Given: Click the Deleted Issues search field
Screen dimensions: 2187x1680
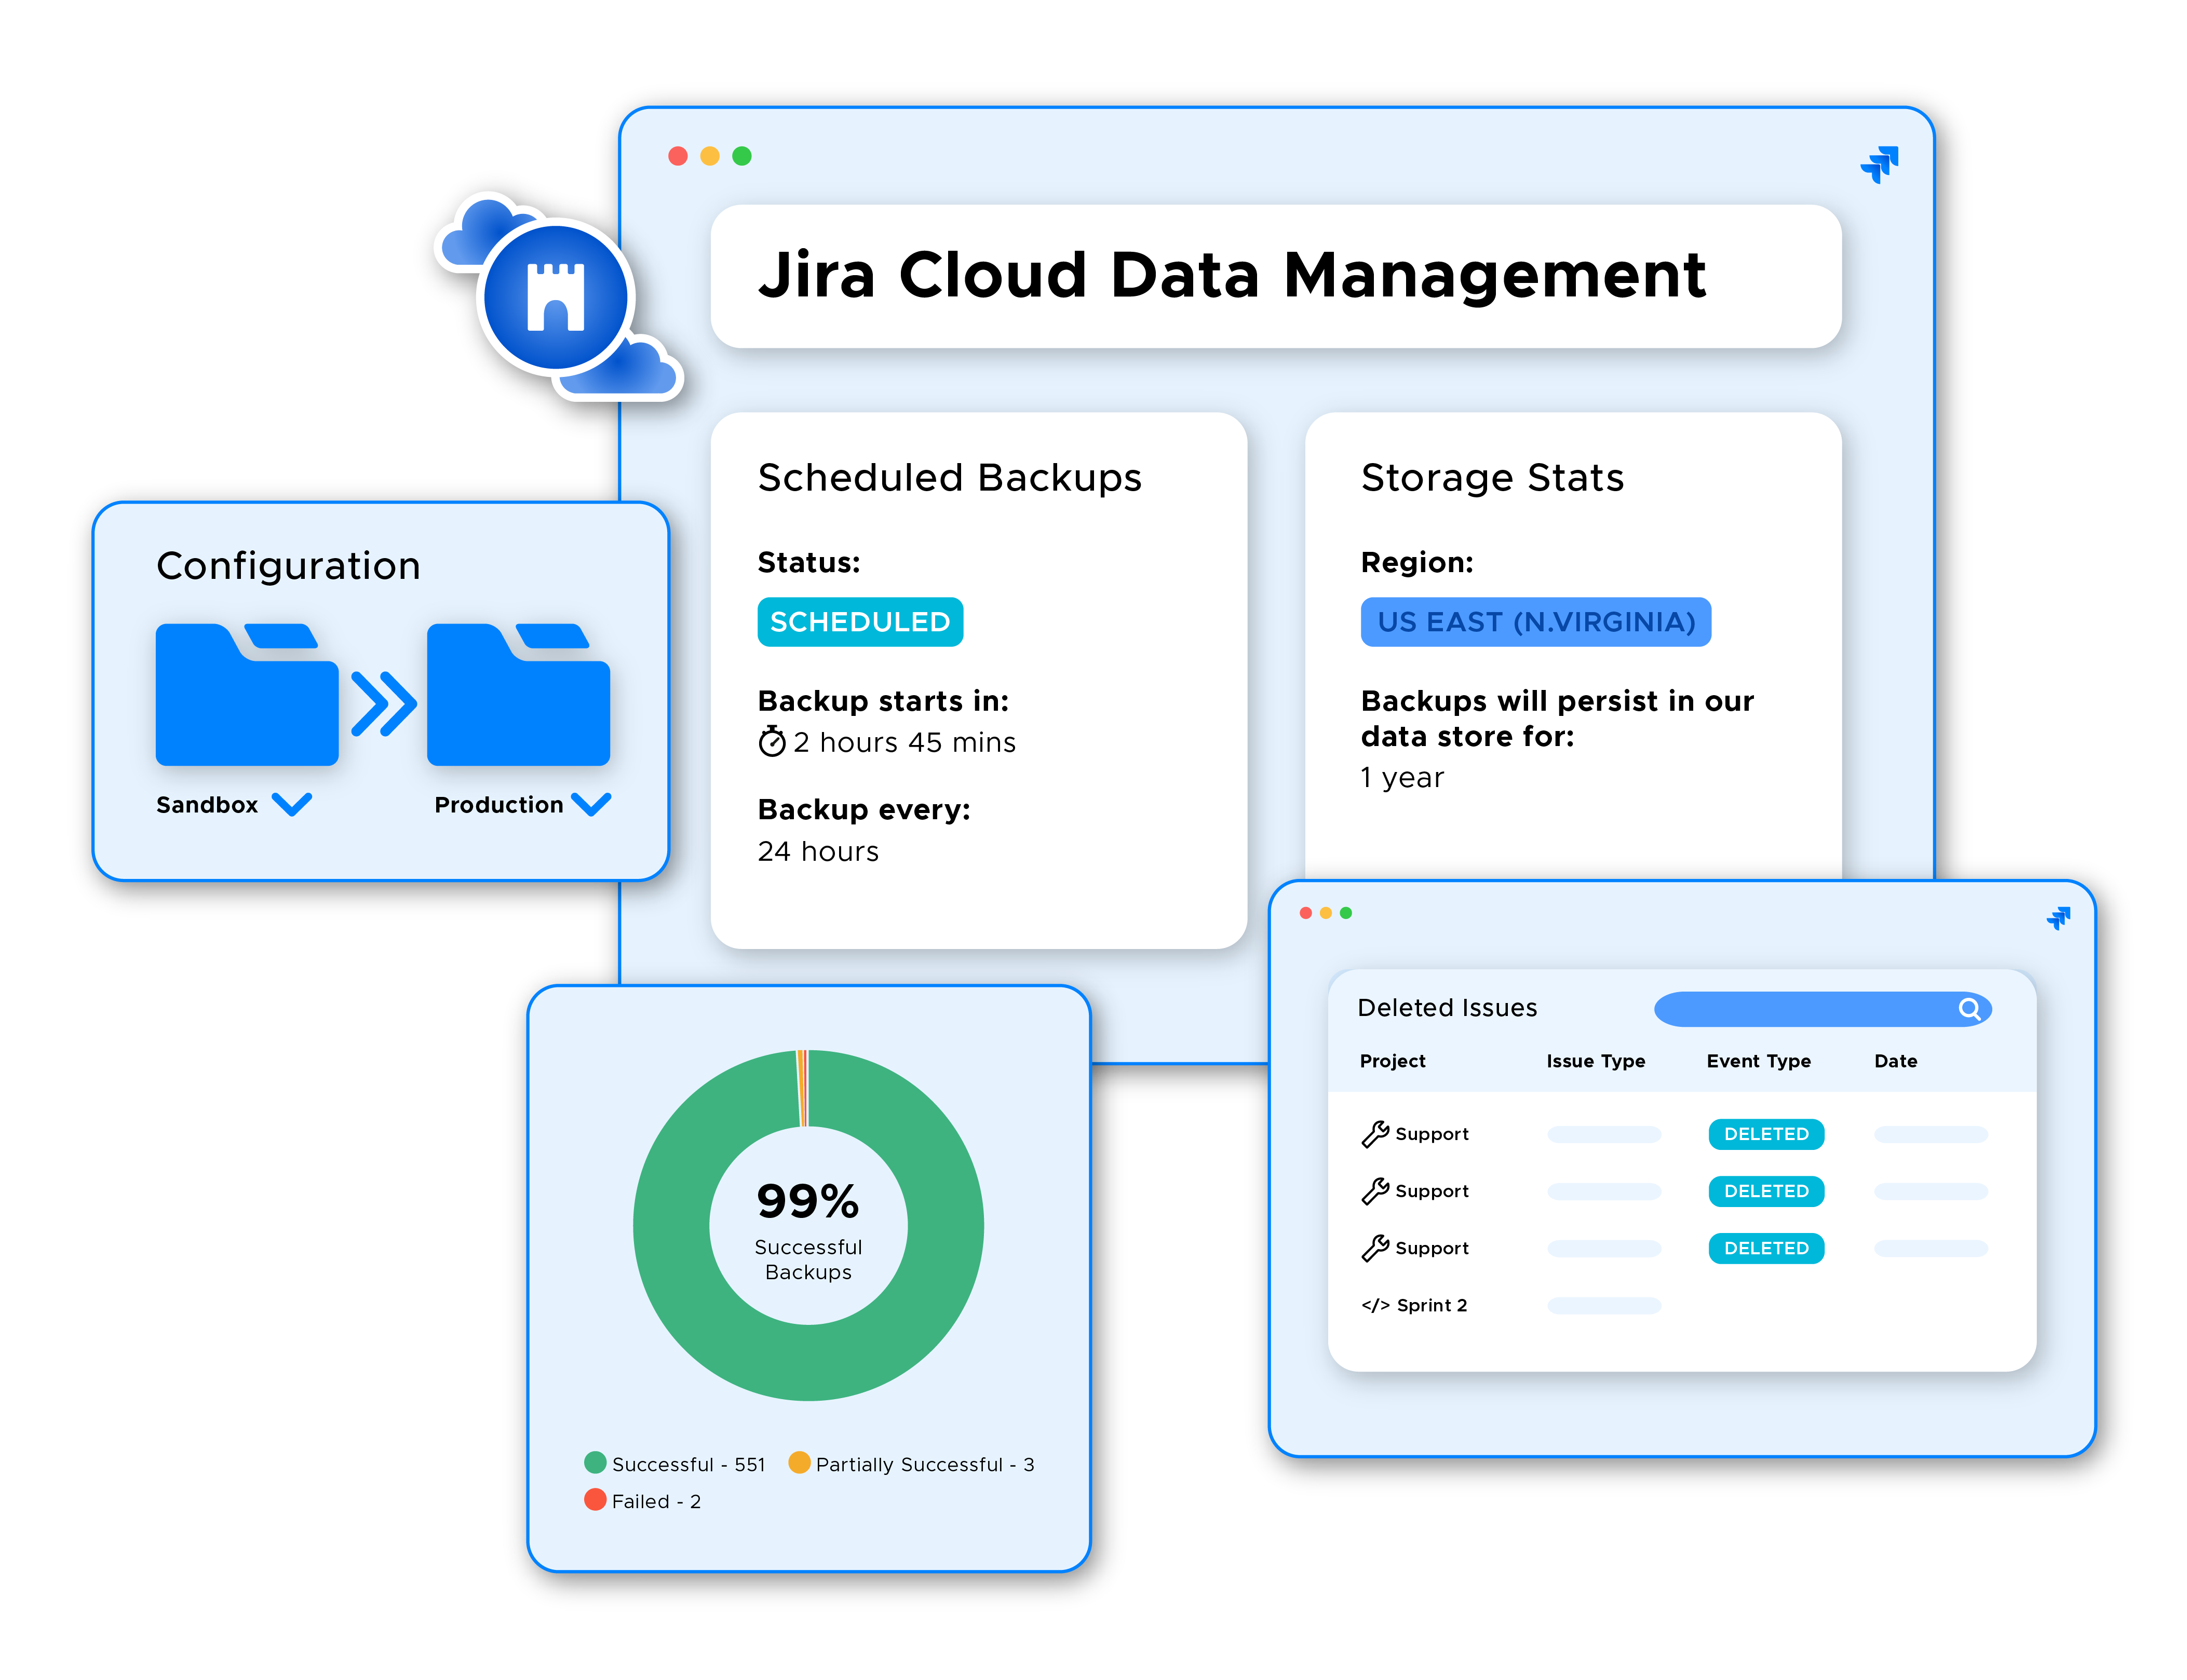Looking at the screenshot, I should (1800, 1009).
